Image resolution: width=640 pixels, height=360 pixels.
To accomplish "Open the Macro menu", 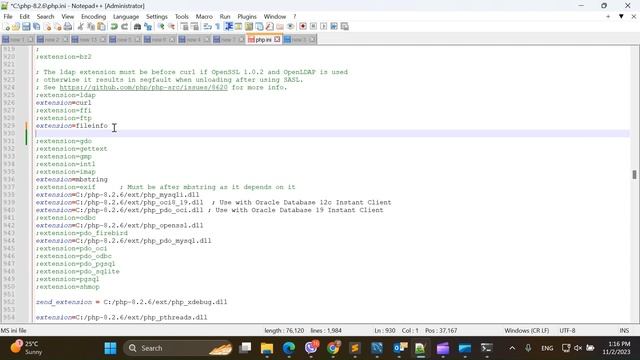I will [204, 16].
